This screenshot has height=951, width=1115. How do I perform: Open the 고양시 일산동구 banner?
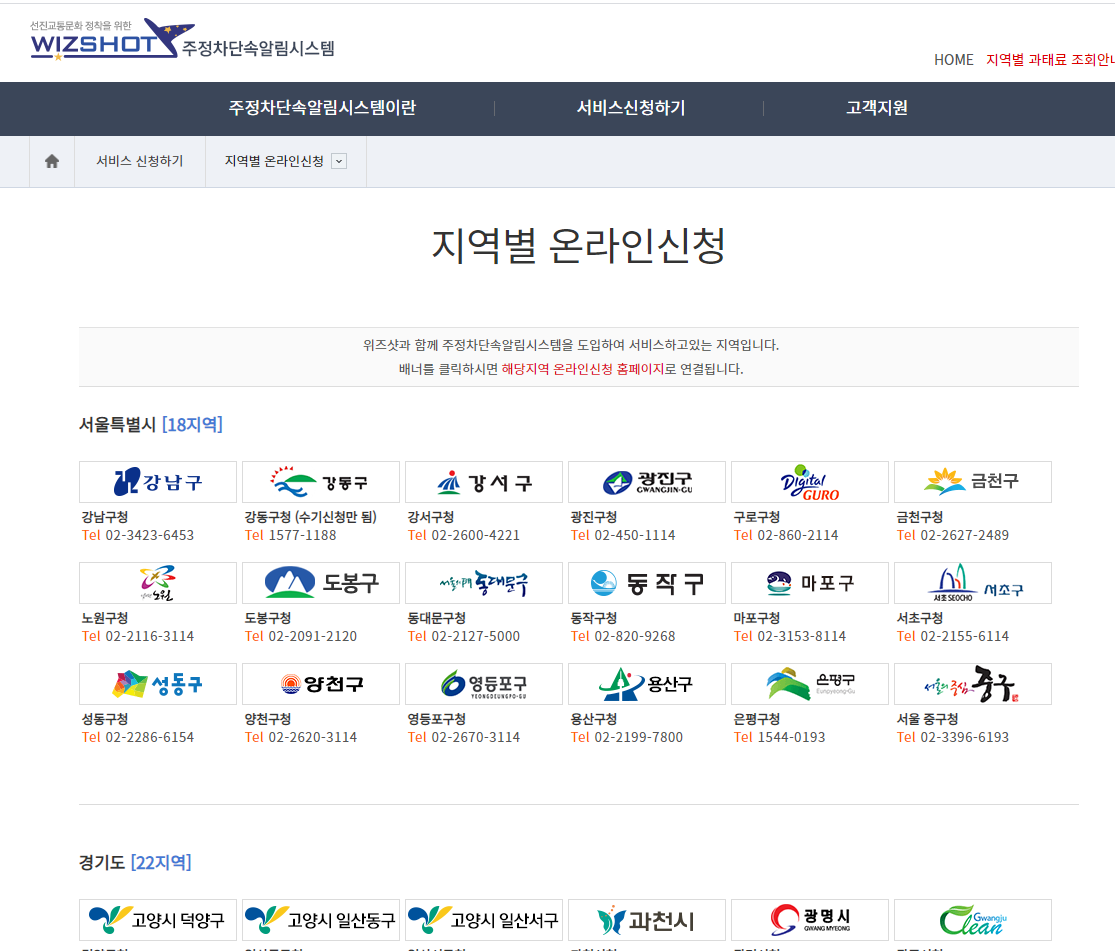coord(321,920)
